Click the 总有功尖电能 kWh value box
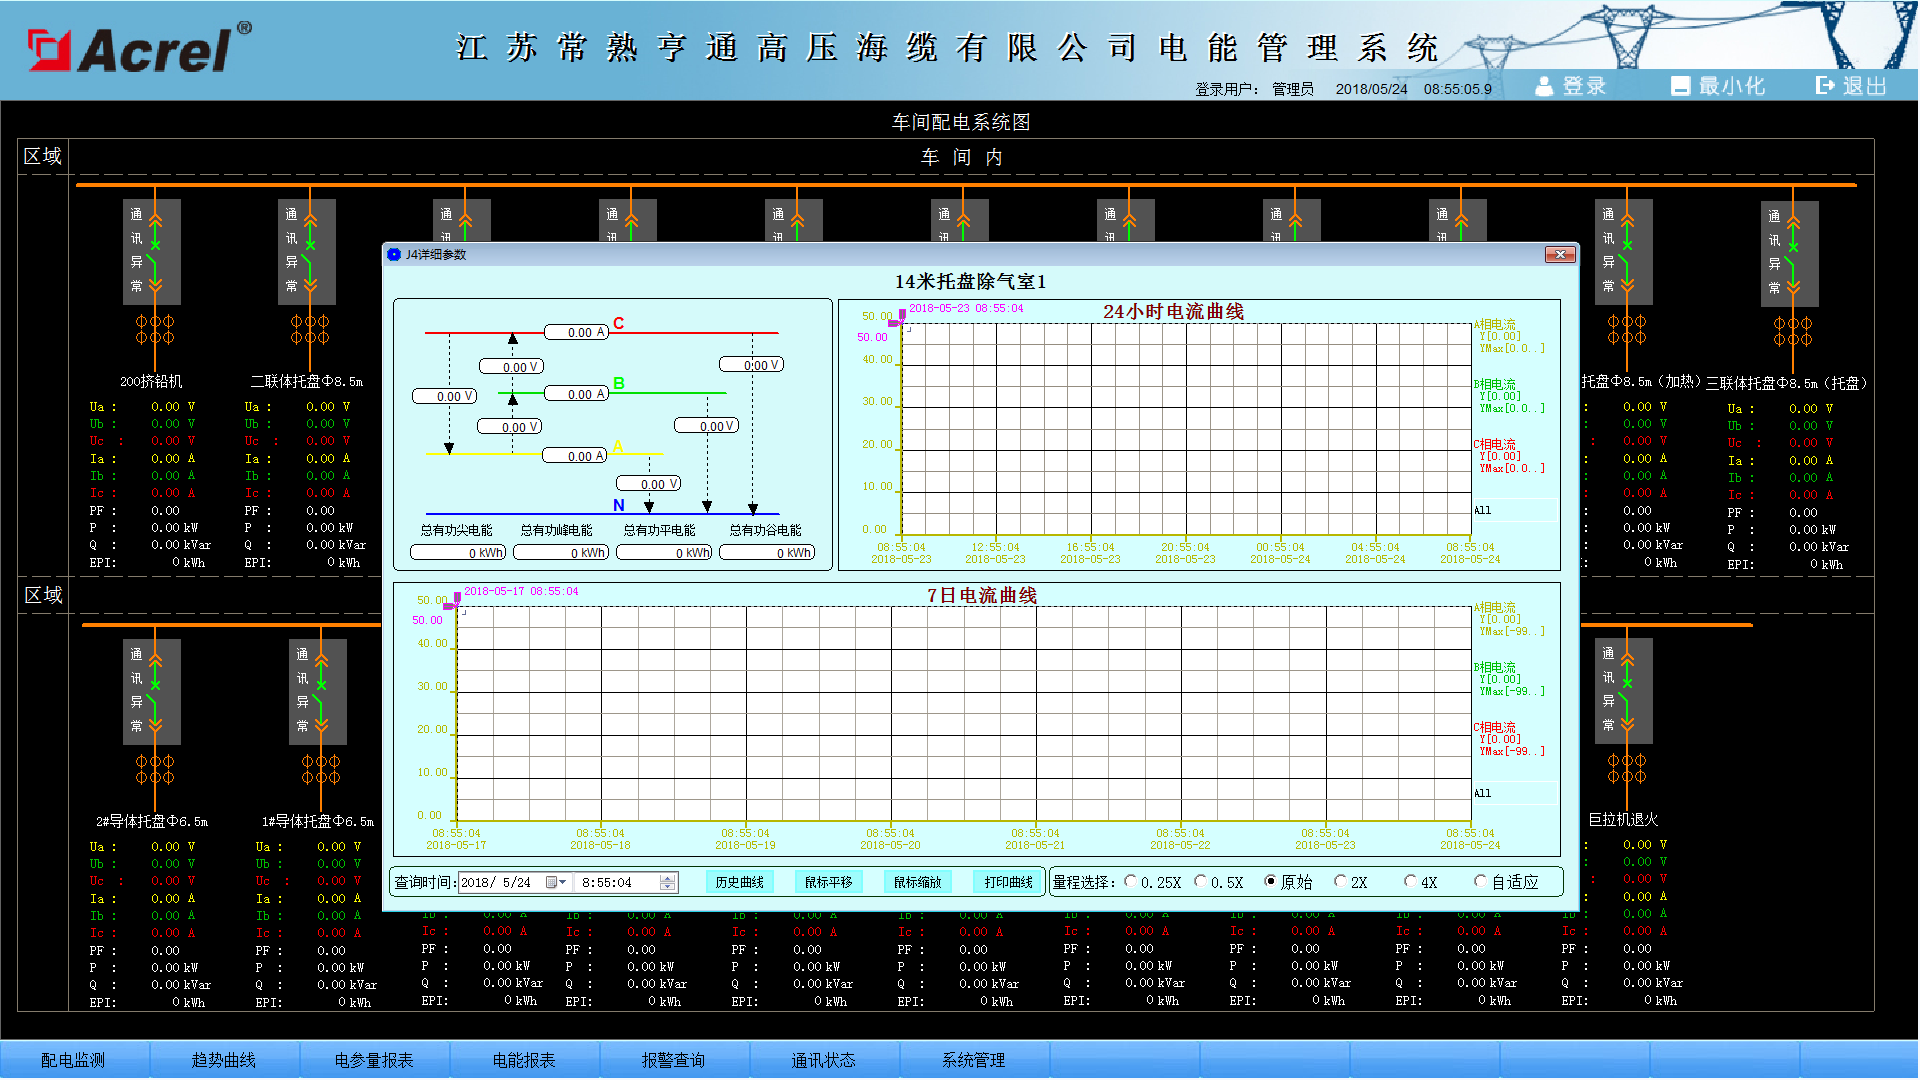1920x1080 pixels. tap(459, 552)
